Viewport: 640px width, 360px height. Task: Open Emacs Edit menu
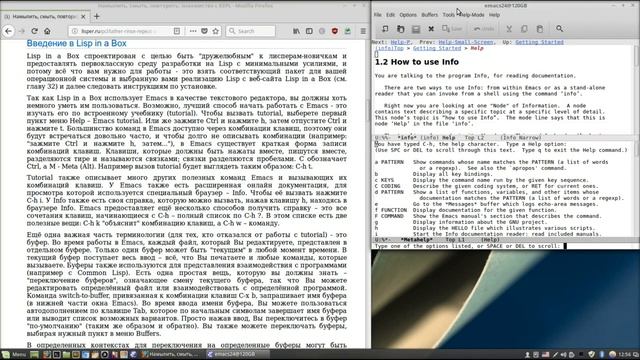pos(391,15)
